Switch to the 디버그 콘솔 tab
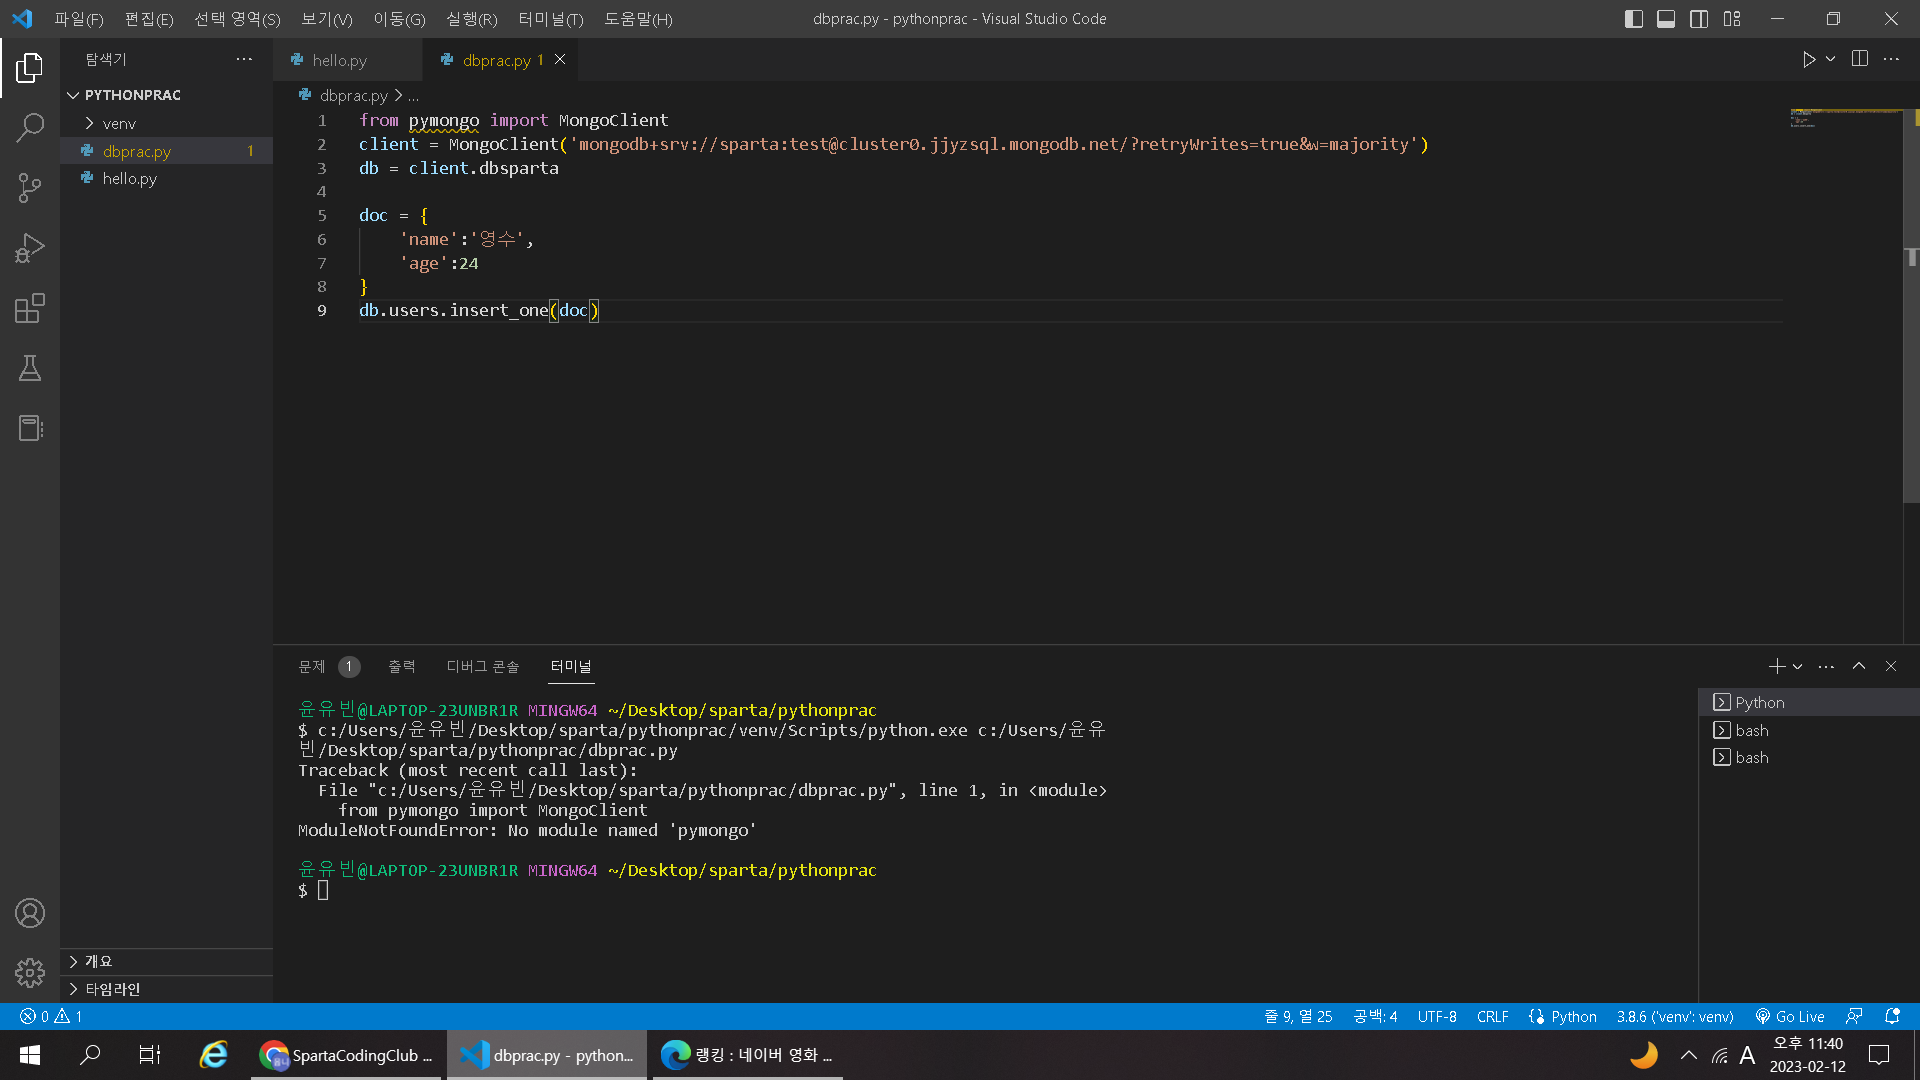Image resolution: width=1920 pixels, height=1080 pixels. 483,666
